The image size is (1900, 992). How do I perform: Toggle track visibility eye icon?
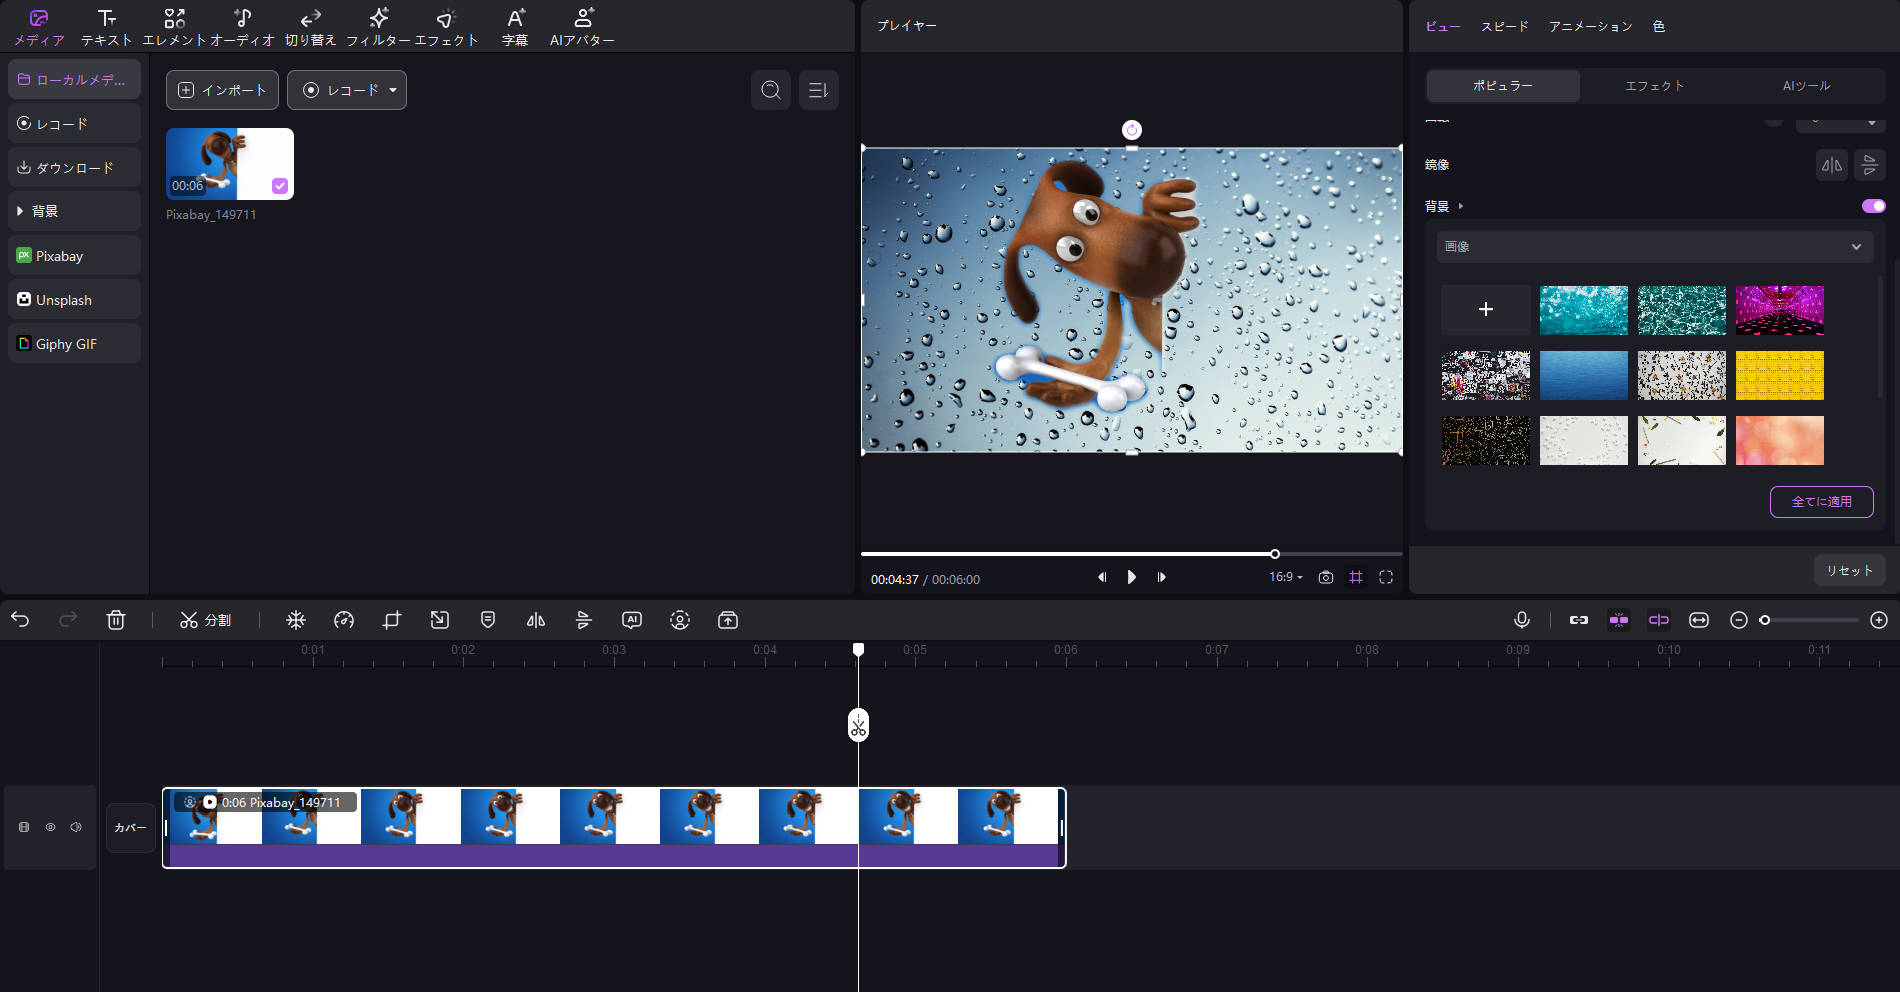(50, 827)
